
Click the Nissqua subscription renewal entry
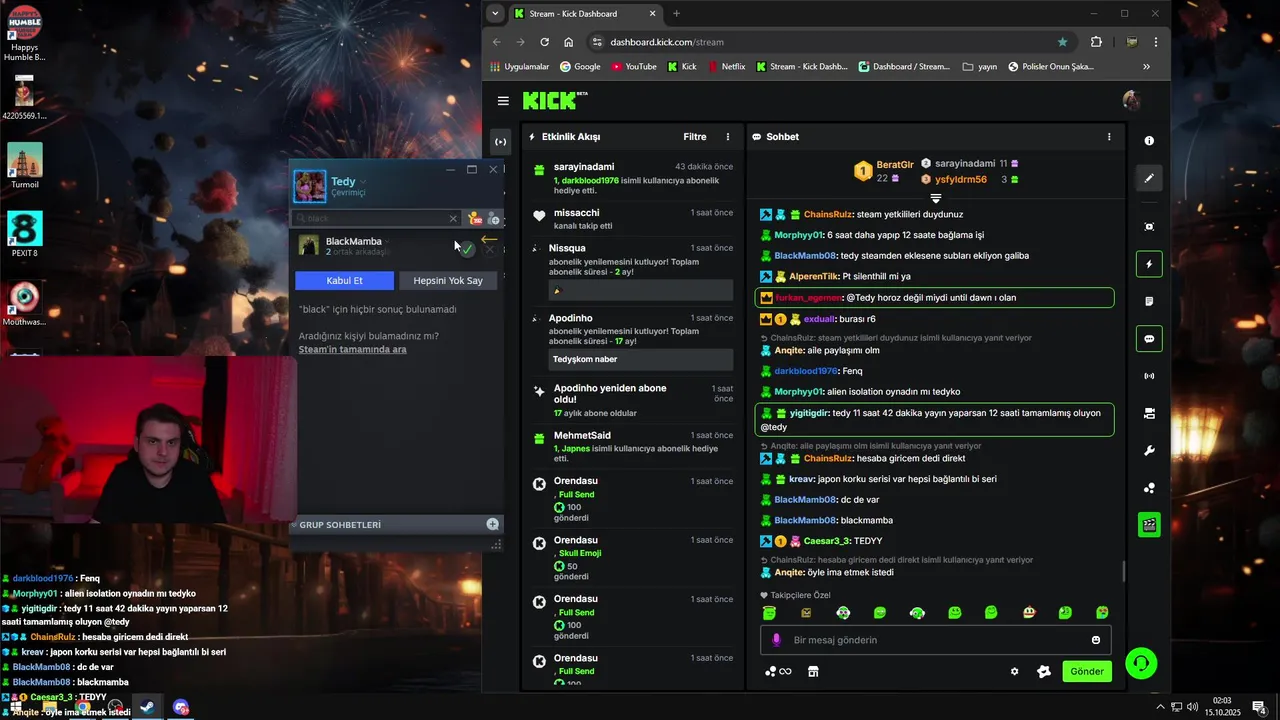tap(634, 270)
